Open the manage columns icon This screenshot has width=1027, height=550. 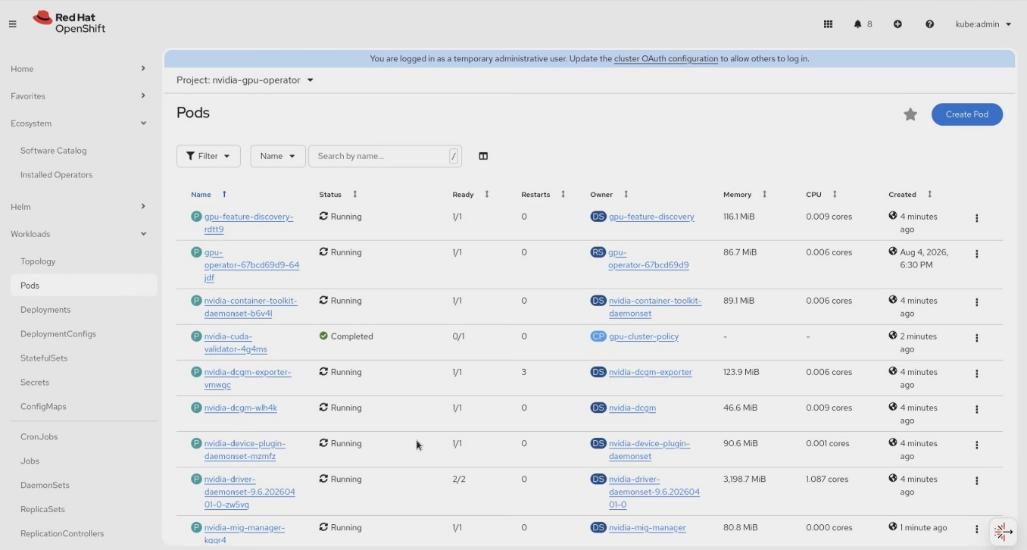pos(483,156)
